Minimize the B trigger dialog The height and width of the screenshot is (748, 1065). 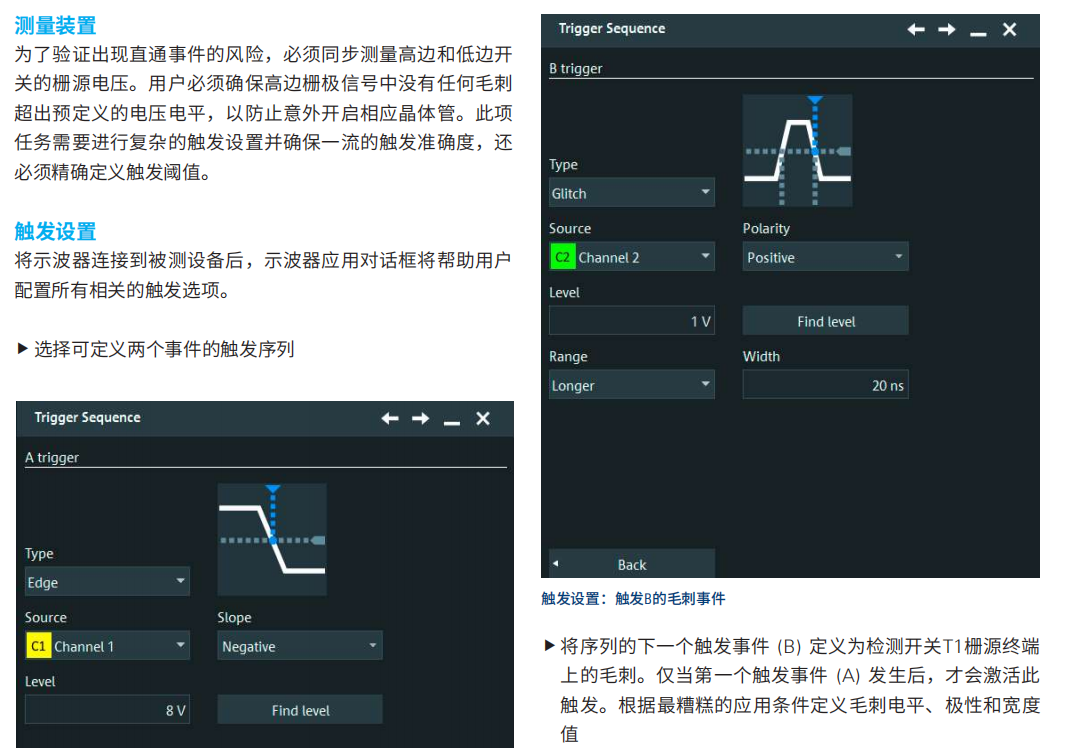click(978, 33)
